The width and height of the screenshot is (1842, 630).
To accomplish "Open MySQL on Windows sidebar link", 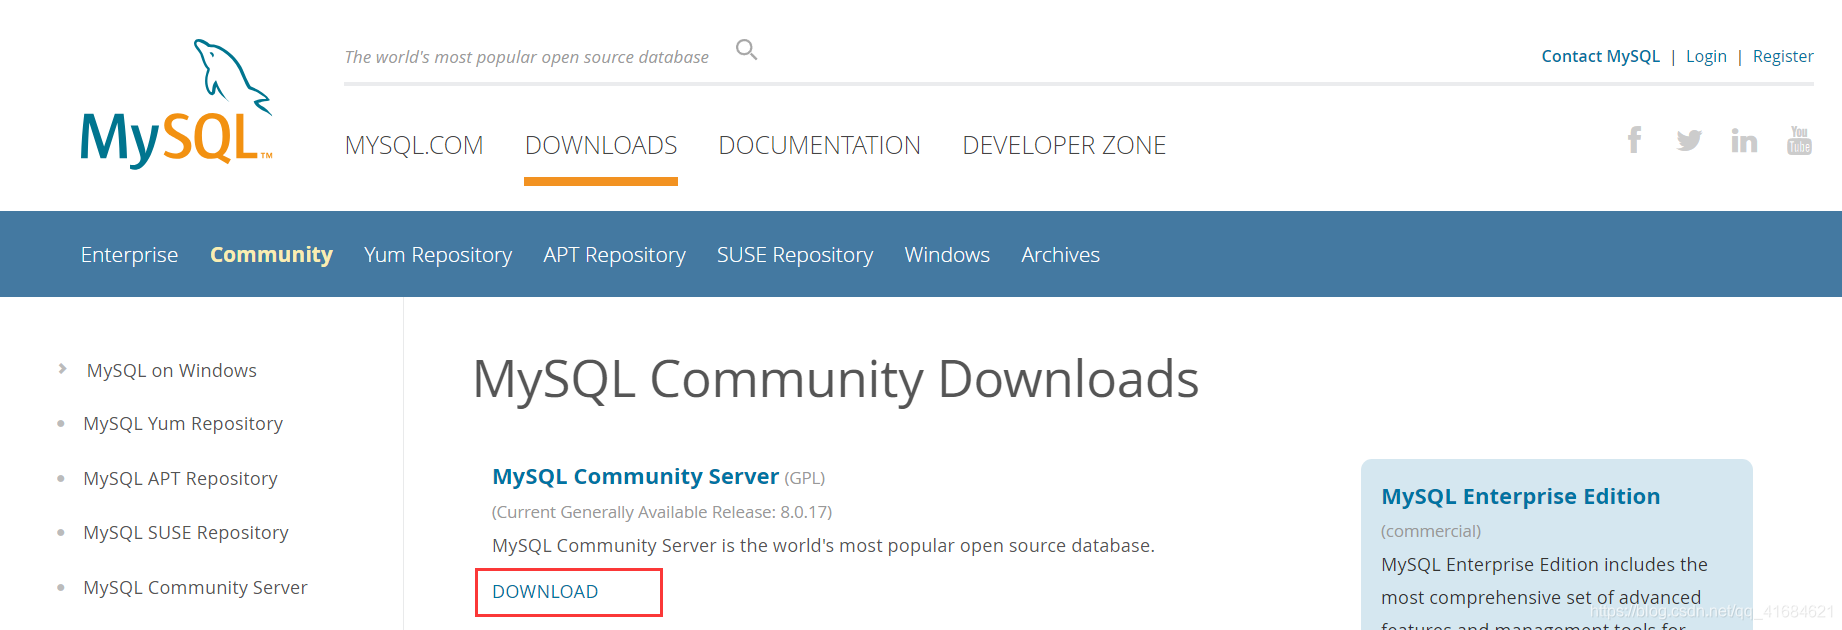I will click(x=172, y=371).
